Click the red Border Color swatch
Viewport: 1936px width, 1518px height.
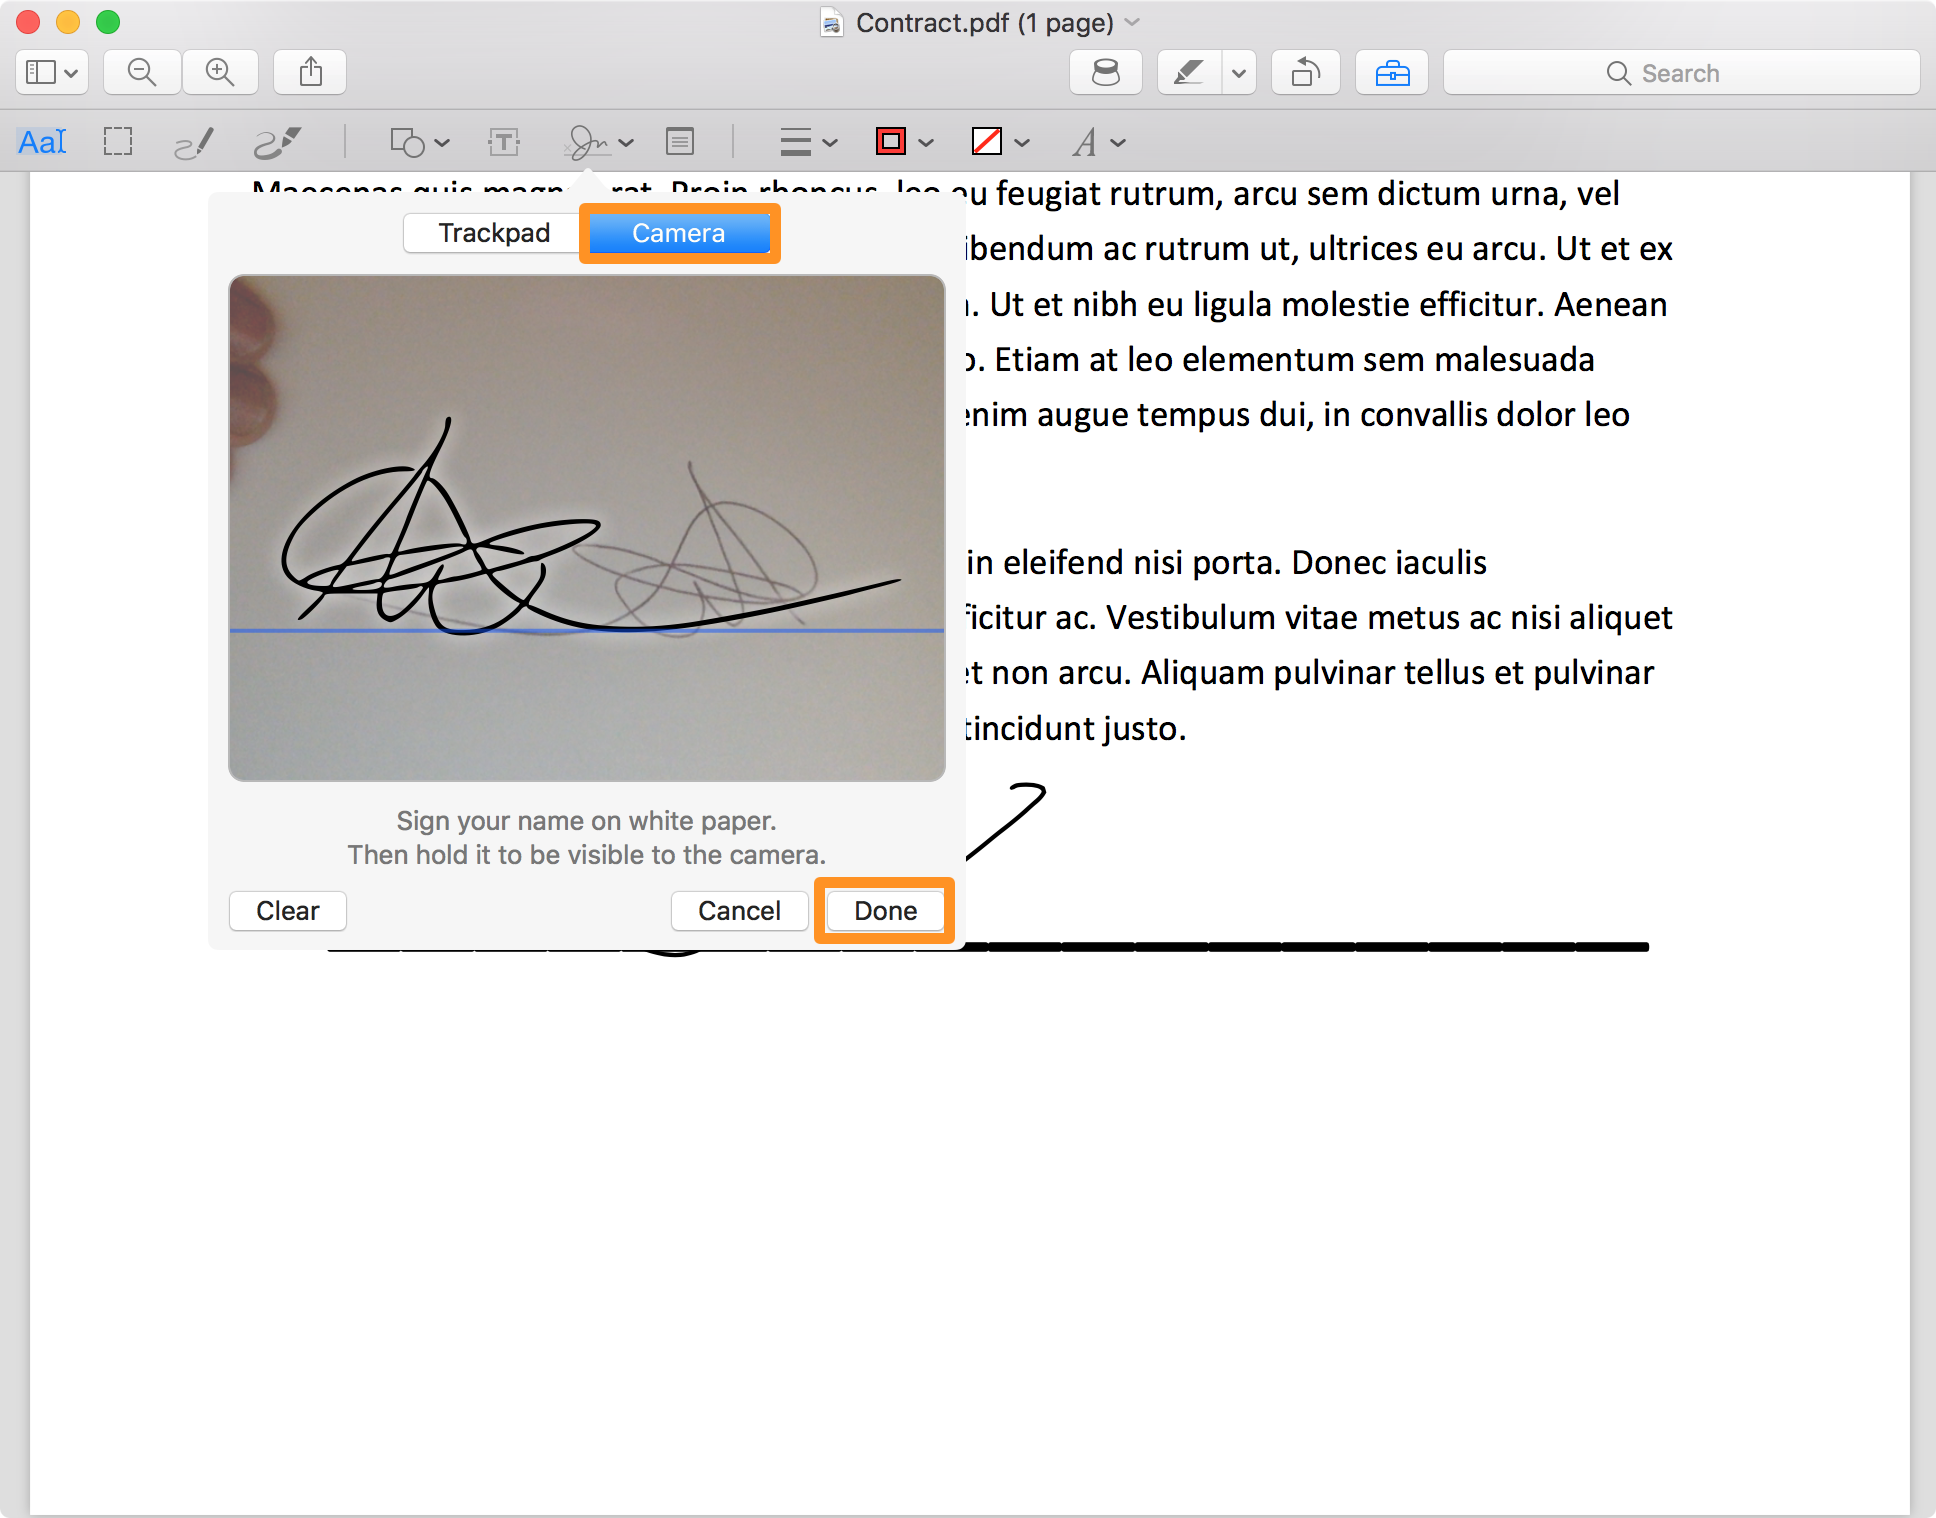coord(890,142)
